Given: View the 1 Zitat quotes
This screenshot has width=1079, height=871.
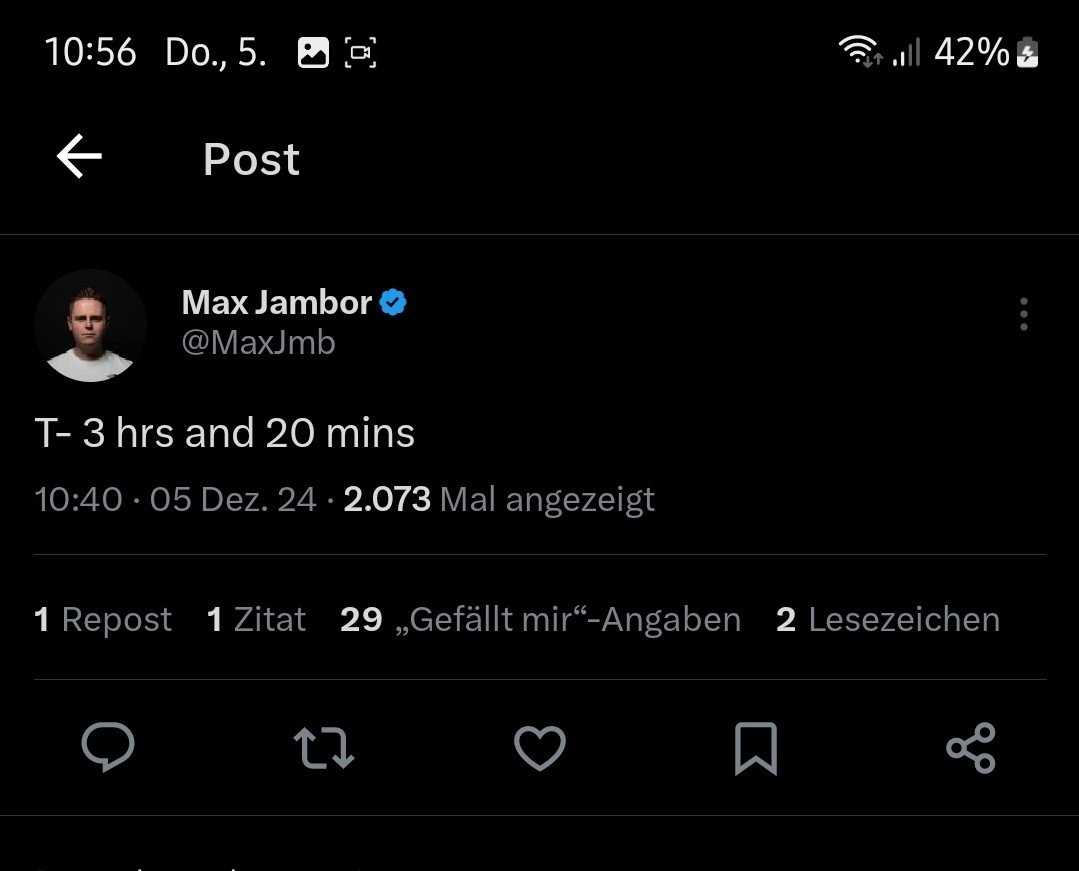Looking at the screenshot, I should (x=256, y=620).
